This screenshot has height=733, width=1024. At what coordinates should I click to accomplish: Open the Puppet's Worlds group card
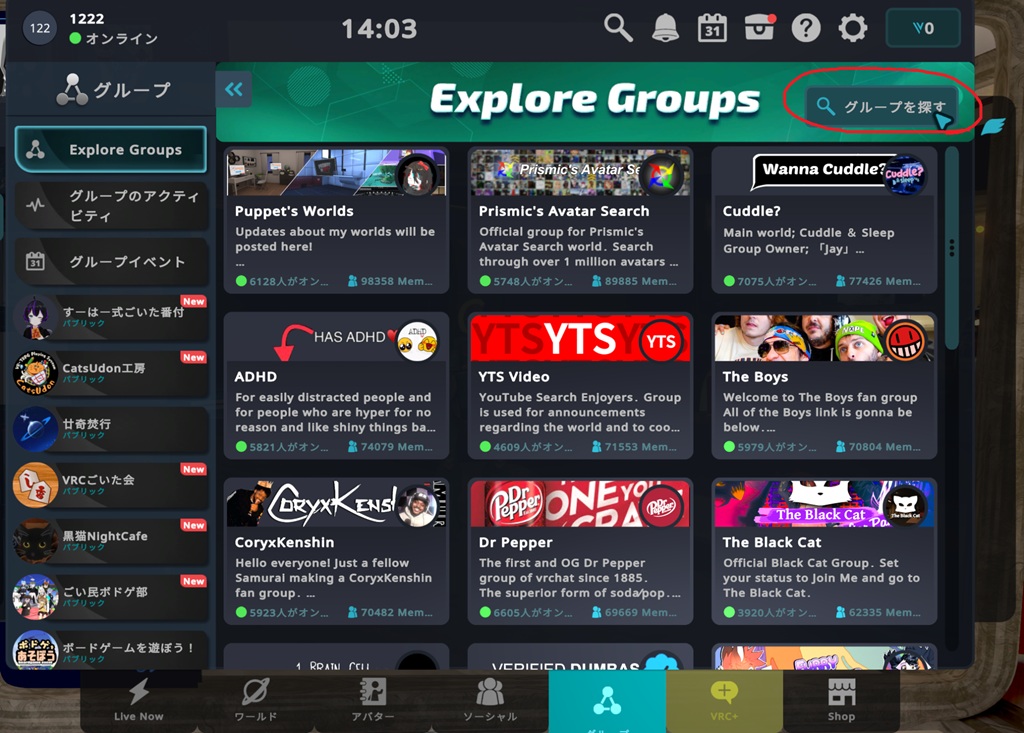(336, 220)
